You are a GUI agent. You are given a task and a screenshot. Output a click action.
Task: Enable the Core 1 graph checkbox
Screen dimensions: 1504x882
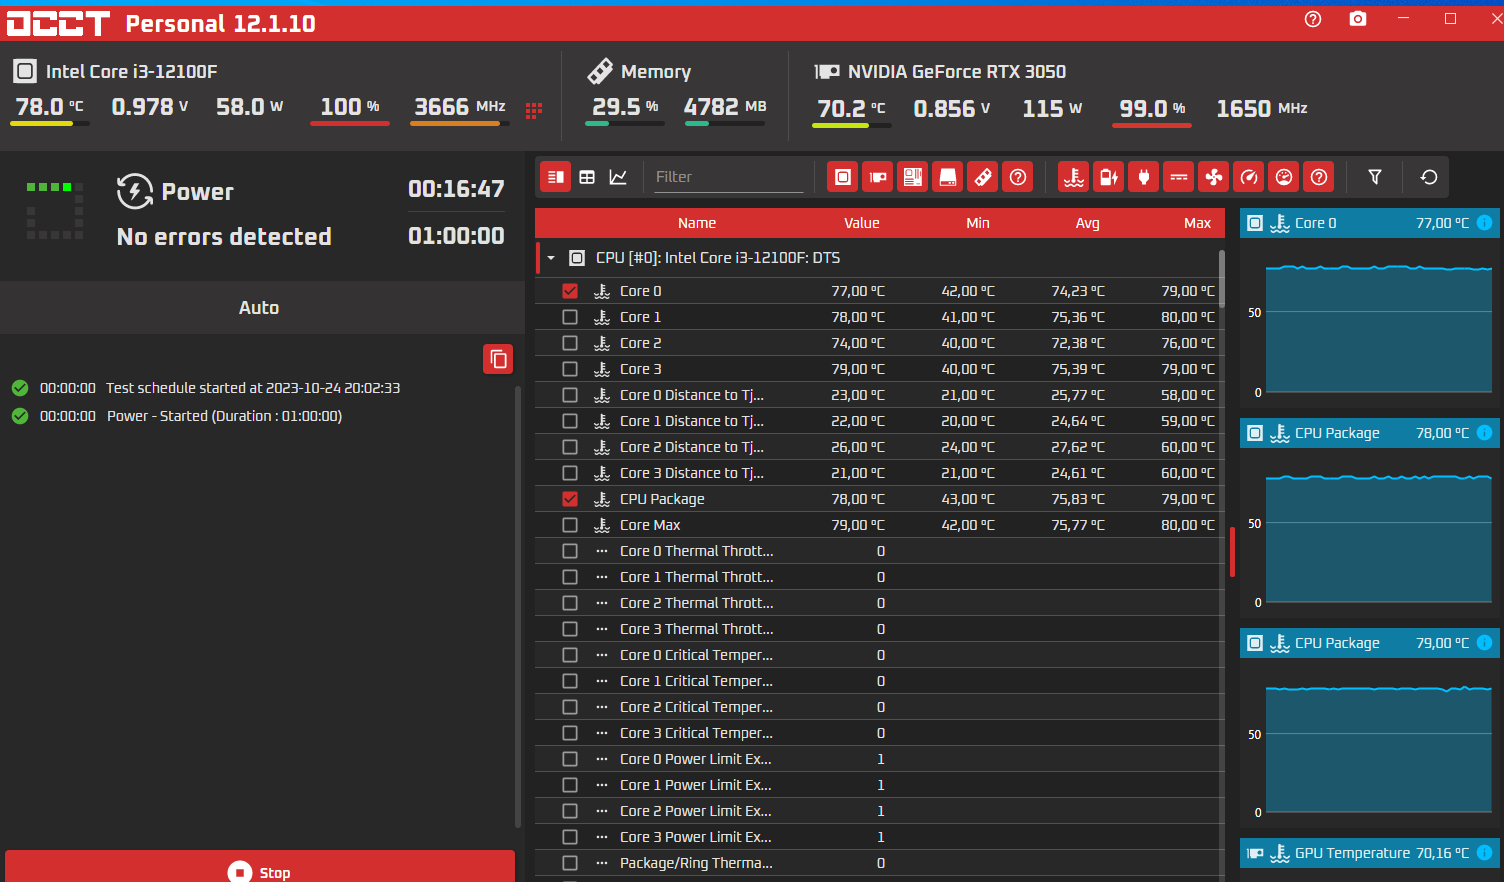(x=570, y=317)
